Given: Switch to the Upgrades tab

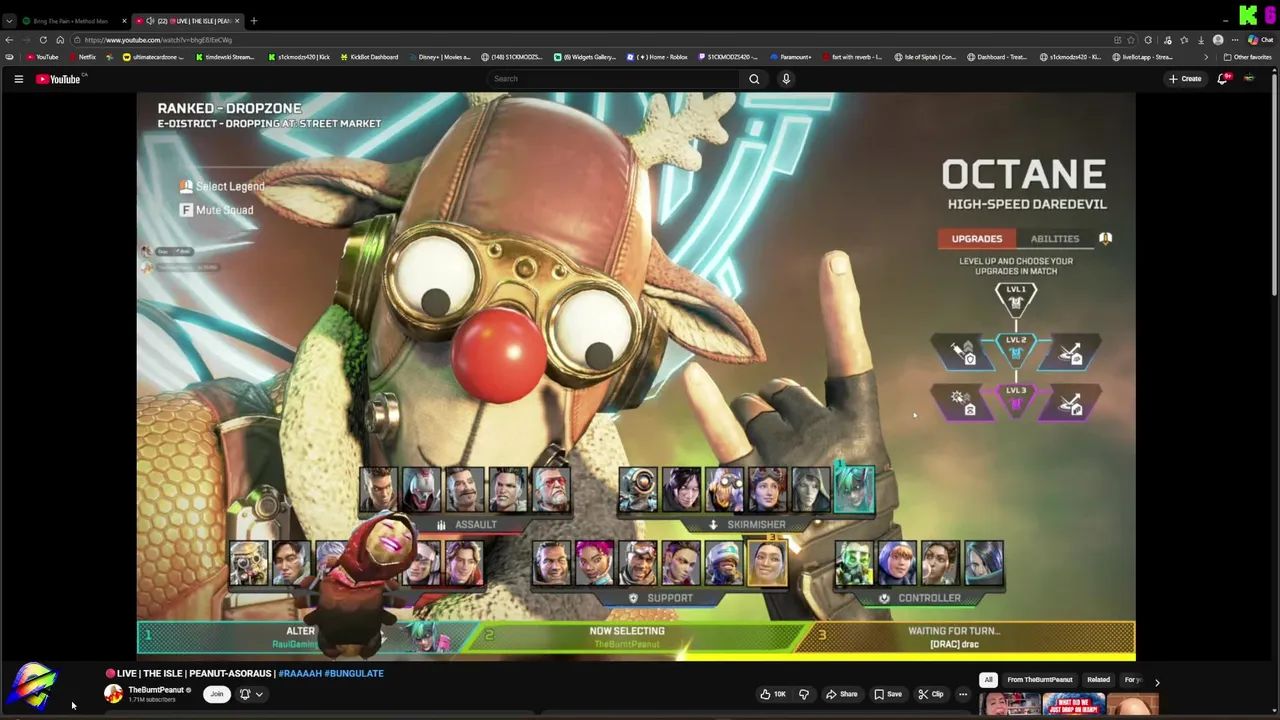Looking at the screenshot, I should point(977,239).
